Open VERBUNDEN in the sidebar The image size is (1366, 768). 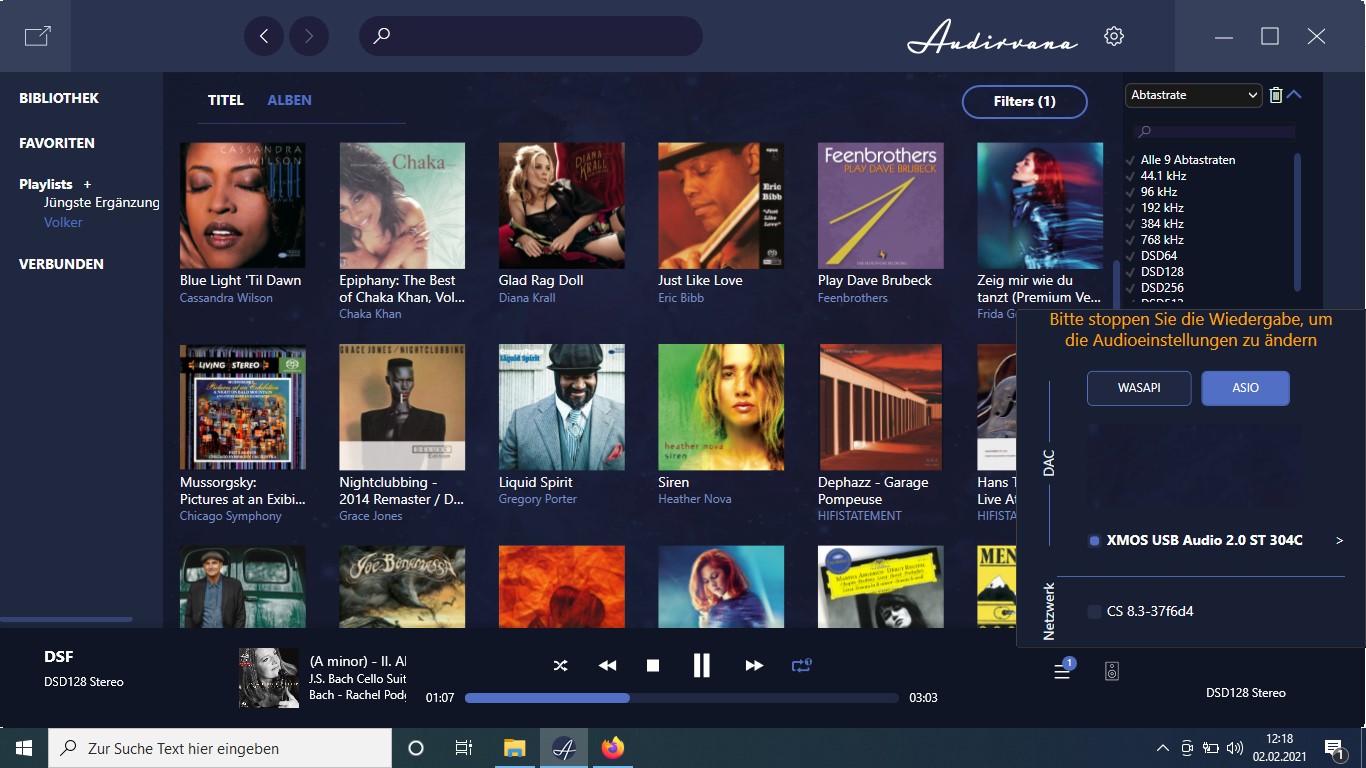click(61, 264)
